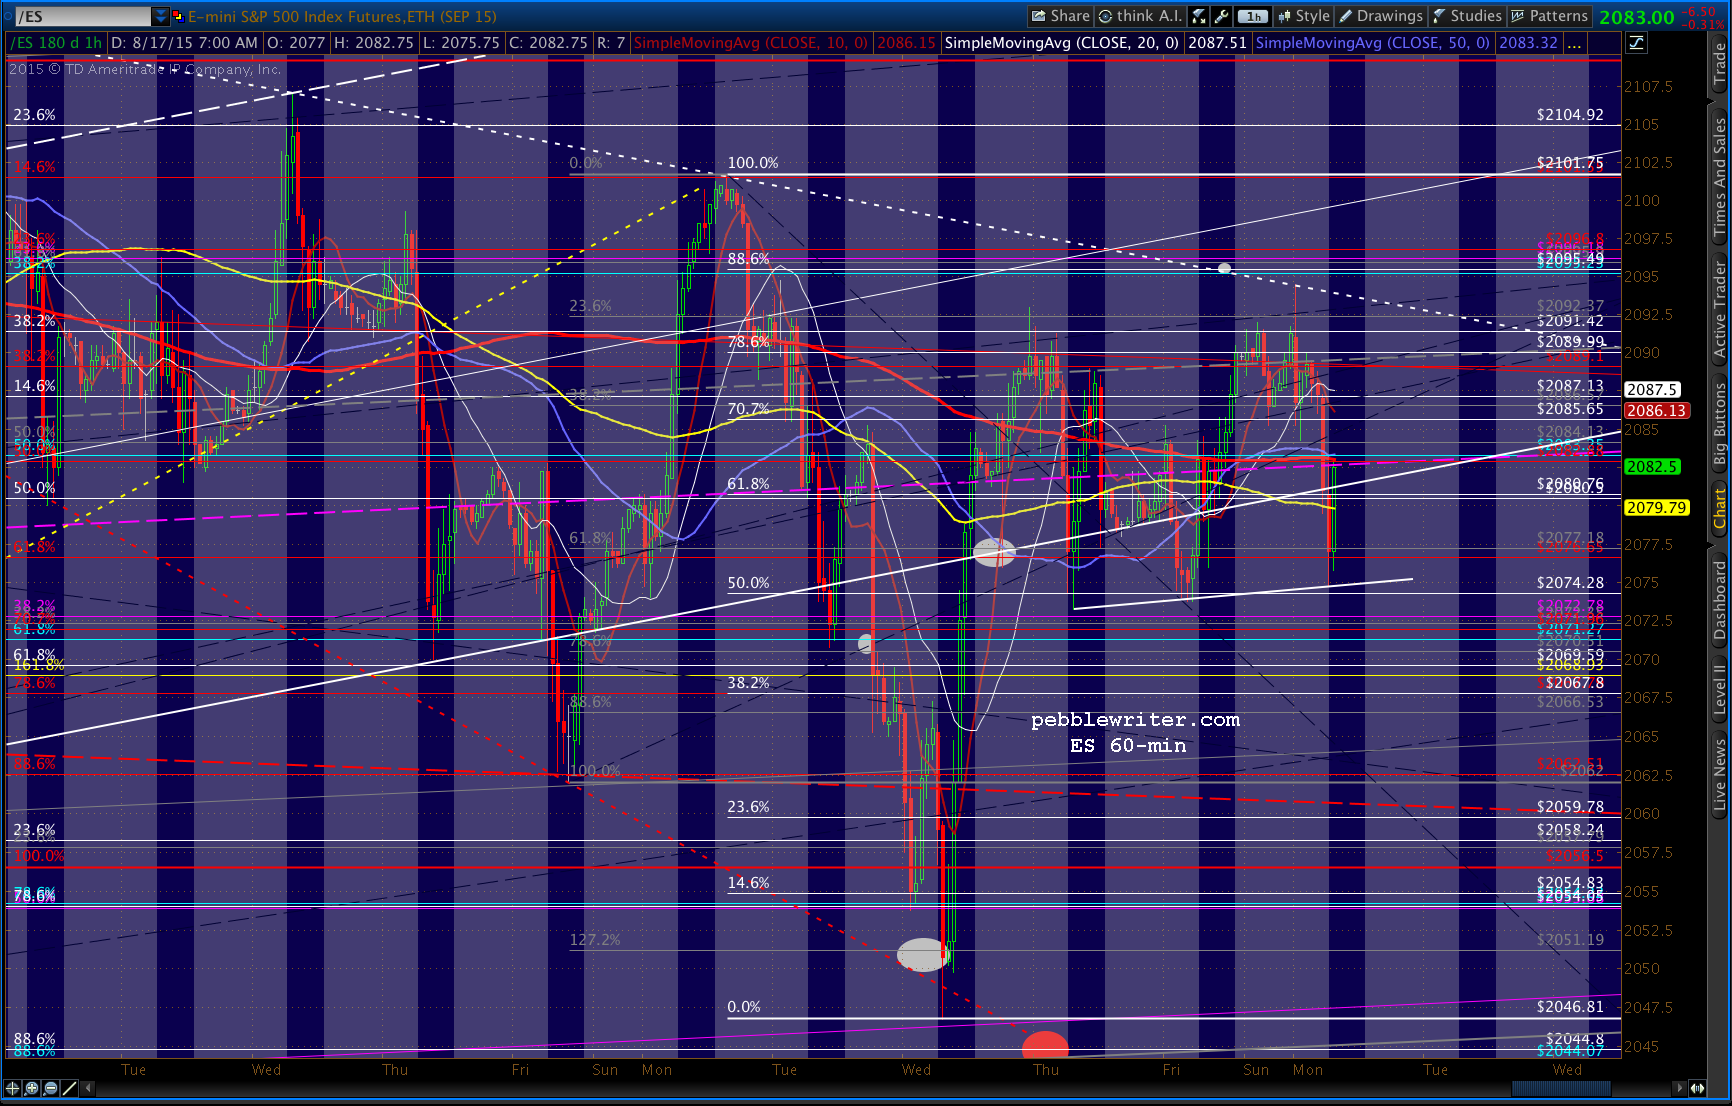
Task: Click the Share button
Action: pos(1061,16)
